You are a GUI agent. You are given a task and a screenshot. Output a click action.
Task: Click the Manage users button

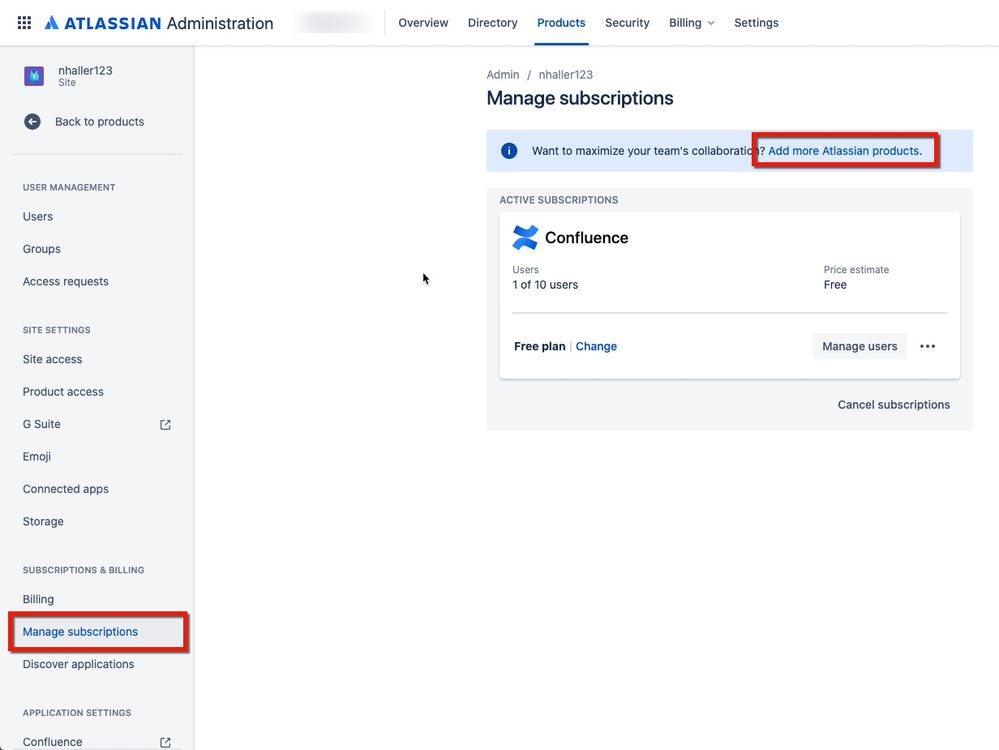point(859,347)
